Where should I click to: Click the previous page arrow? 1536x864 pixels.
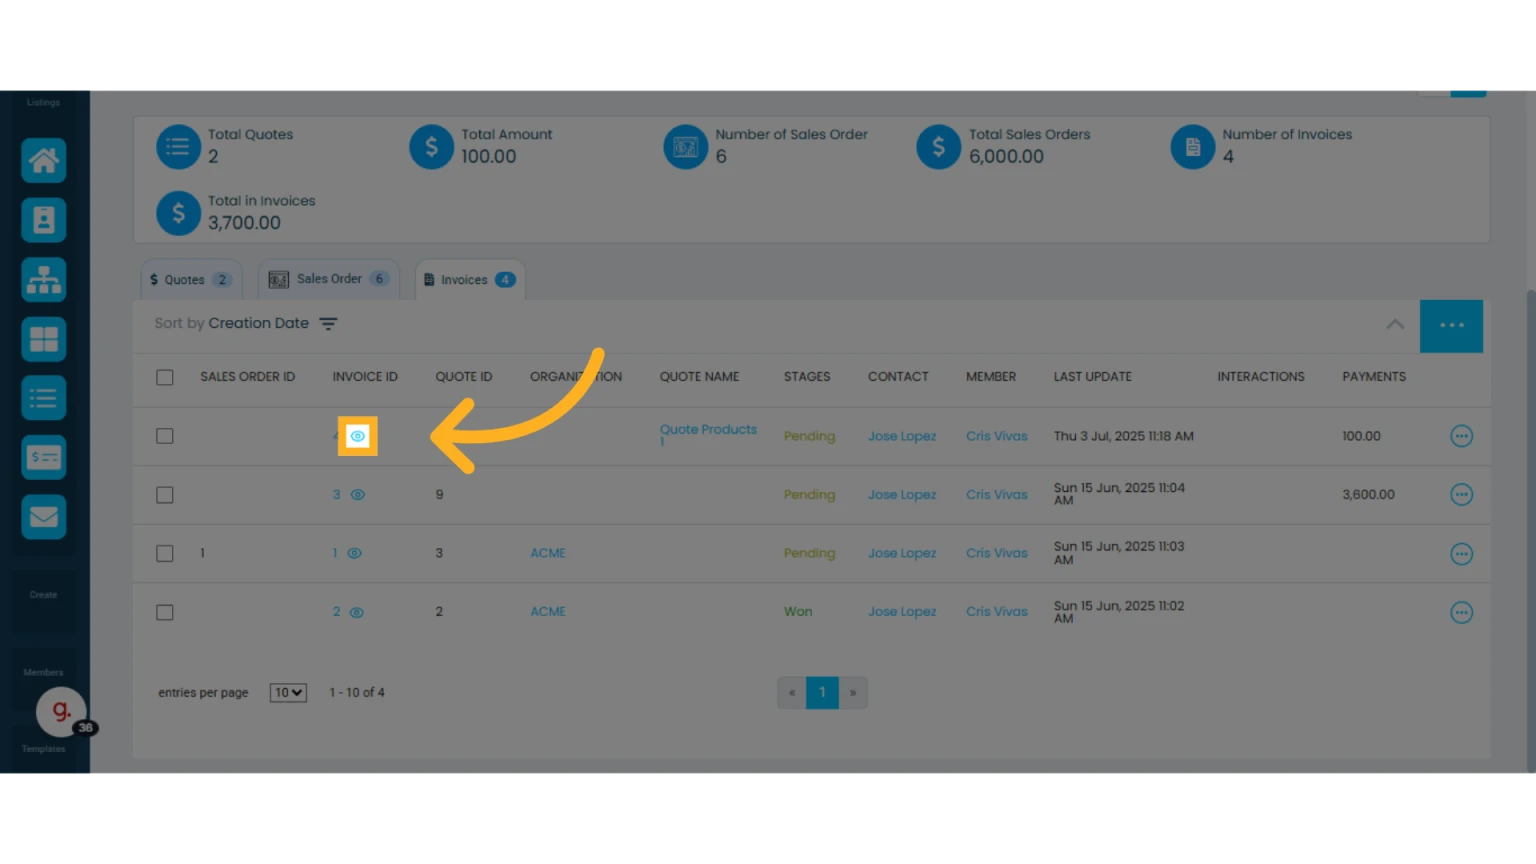pyautogui.click(x=792, y=692)
